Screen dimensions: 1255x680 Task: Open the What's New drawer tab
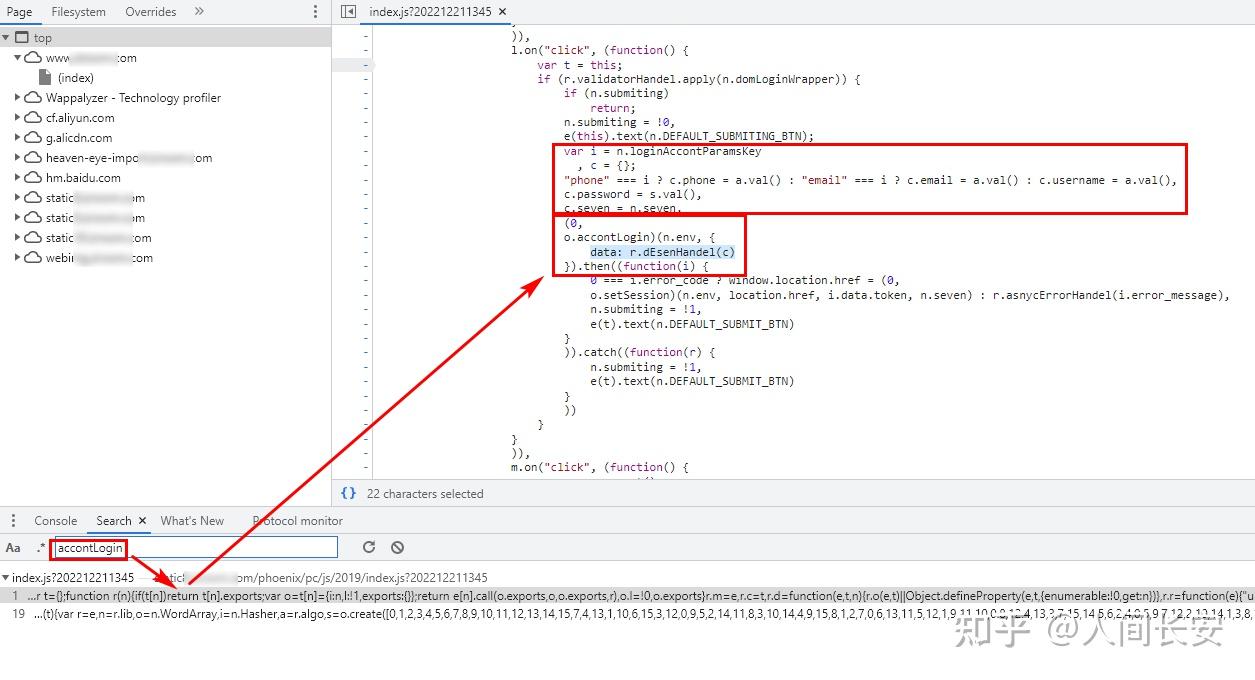coord(192,521)
